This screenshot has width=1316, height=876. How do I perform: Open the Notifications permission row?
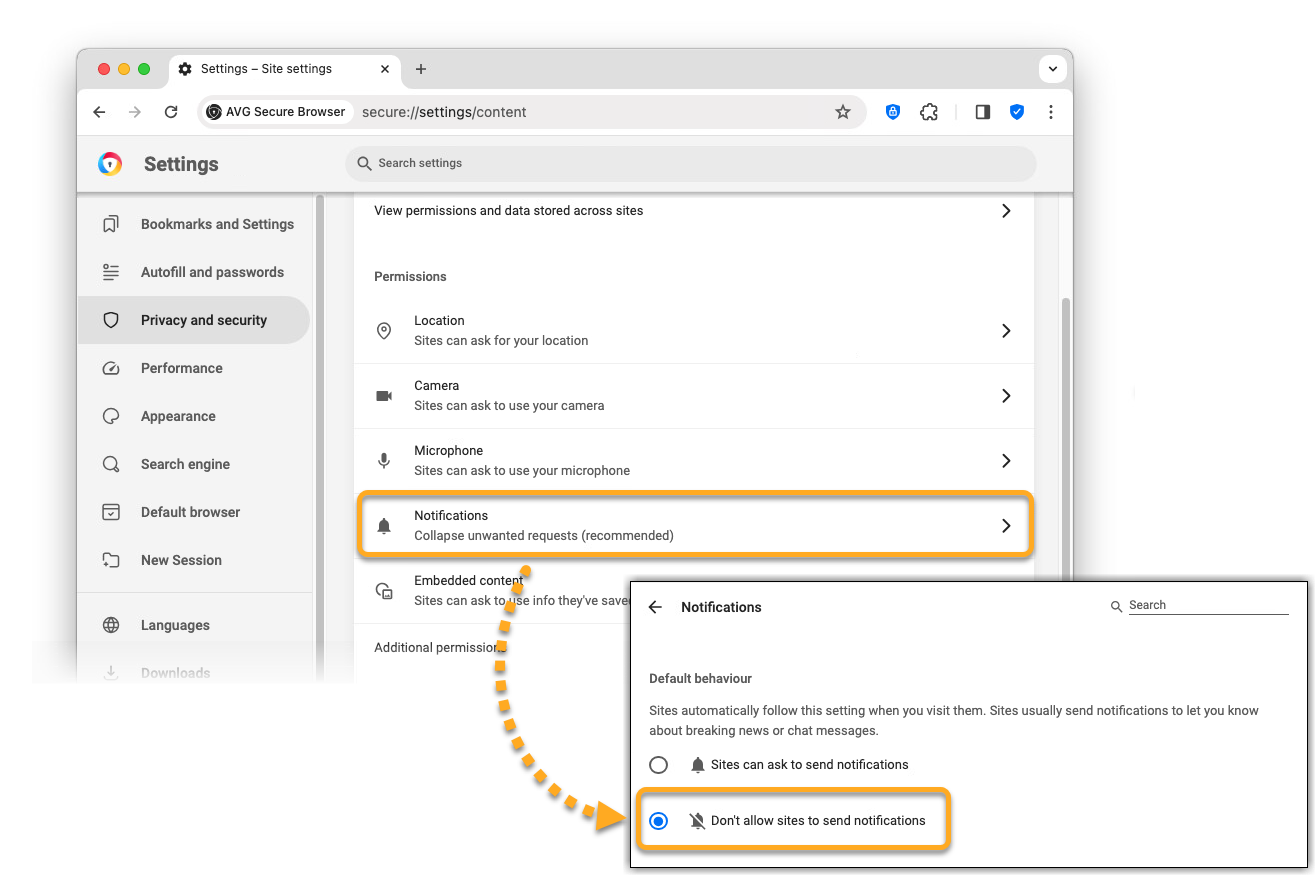point(694,525)
